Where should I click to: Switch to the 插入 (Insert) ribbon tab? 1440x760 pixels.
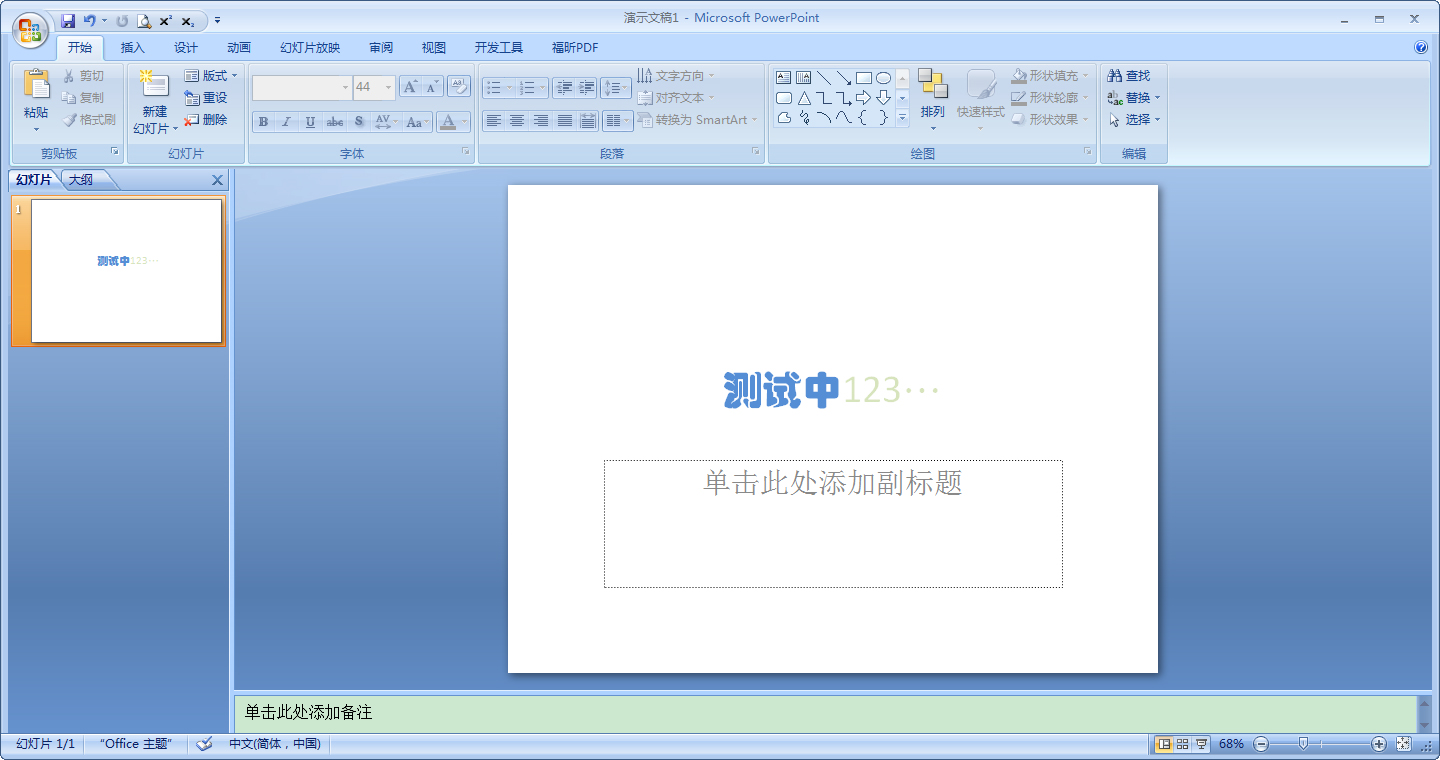133,47
